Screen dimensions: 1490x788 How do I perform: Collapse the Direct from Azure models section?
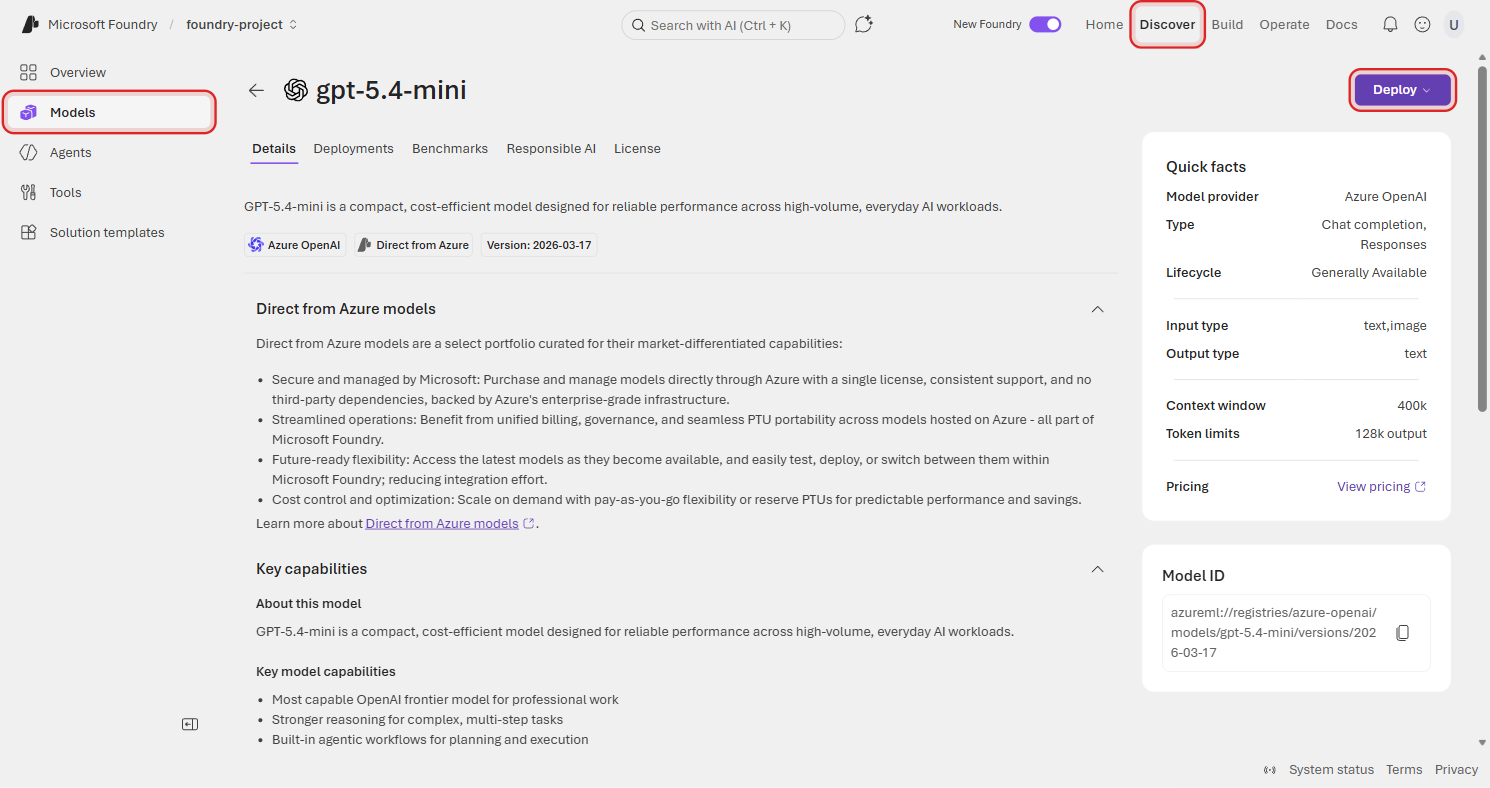click(x=1097, y=309)
